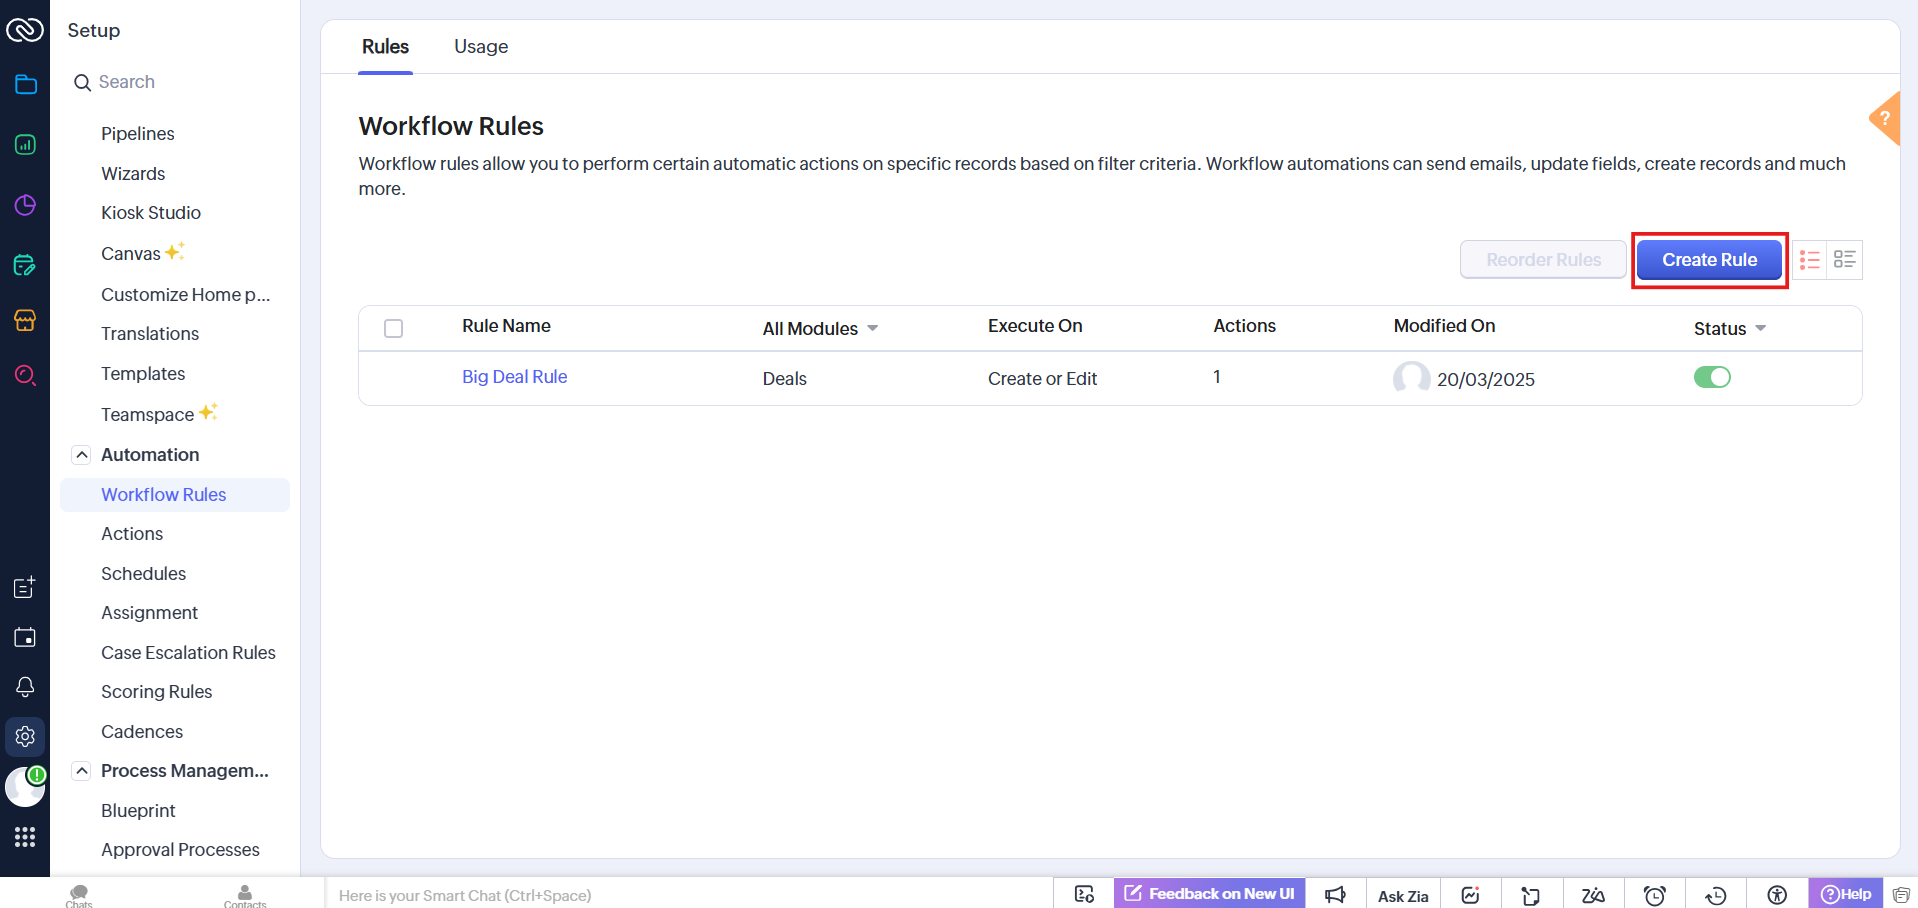Open the Chats icon in bottom bar
This screenshot has height=908, width=1918.
[x=79, y=895]
